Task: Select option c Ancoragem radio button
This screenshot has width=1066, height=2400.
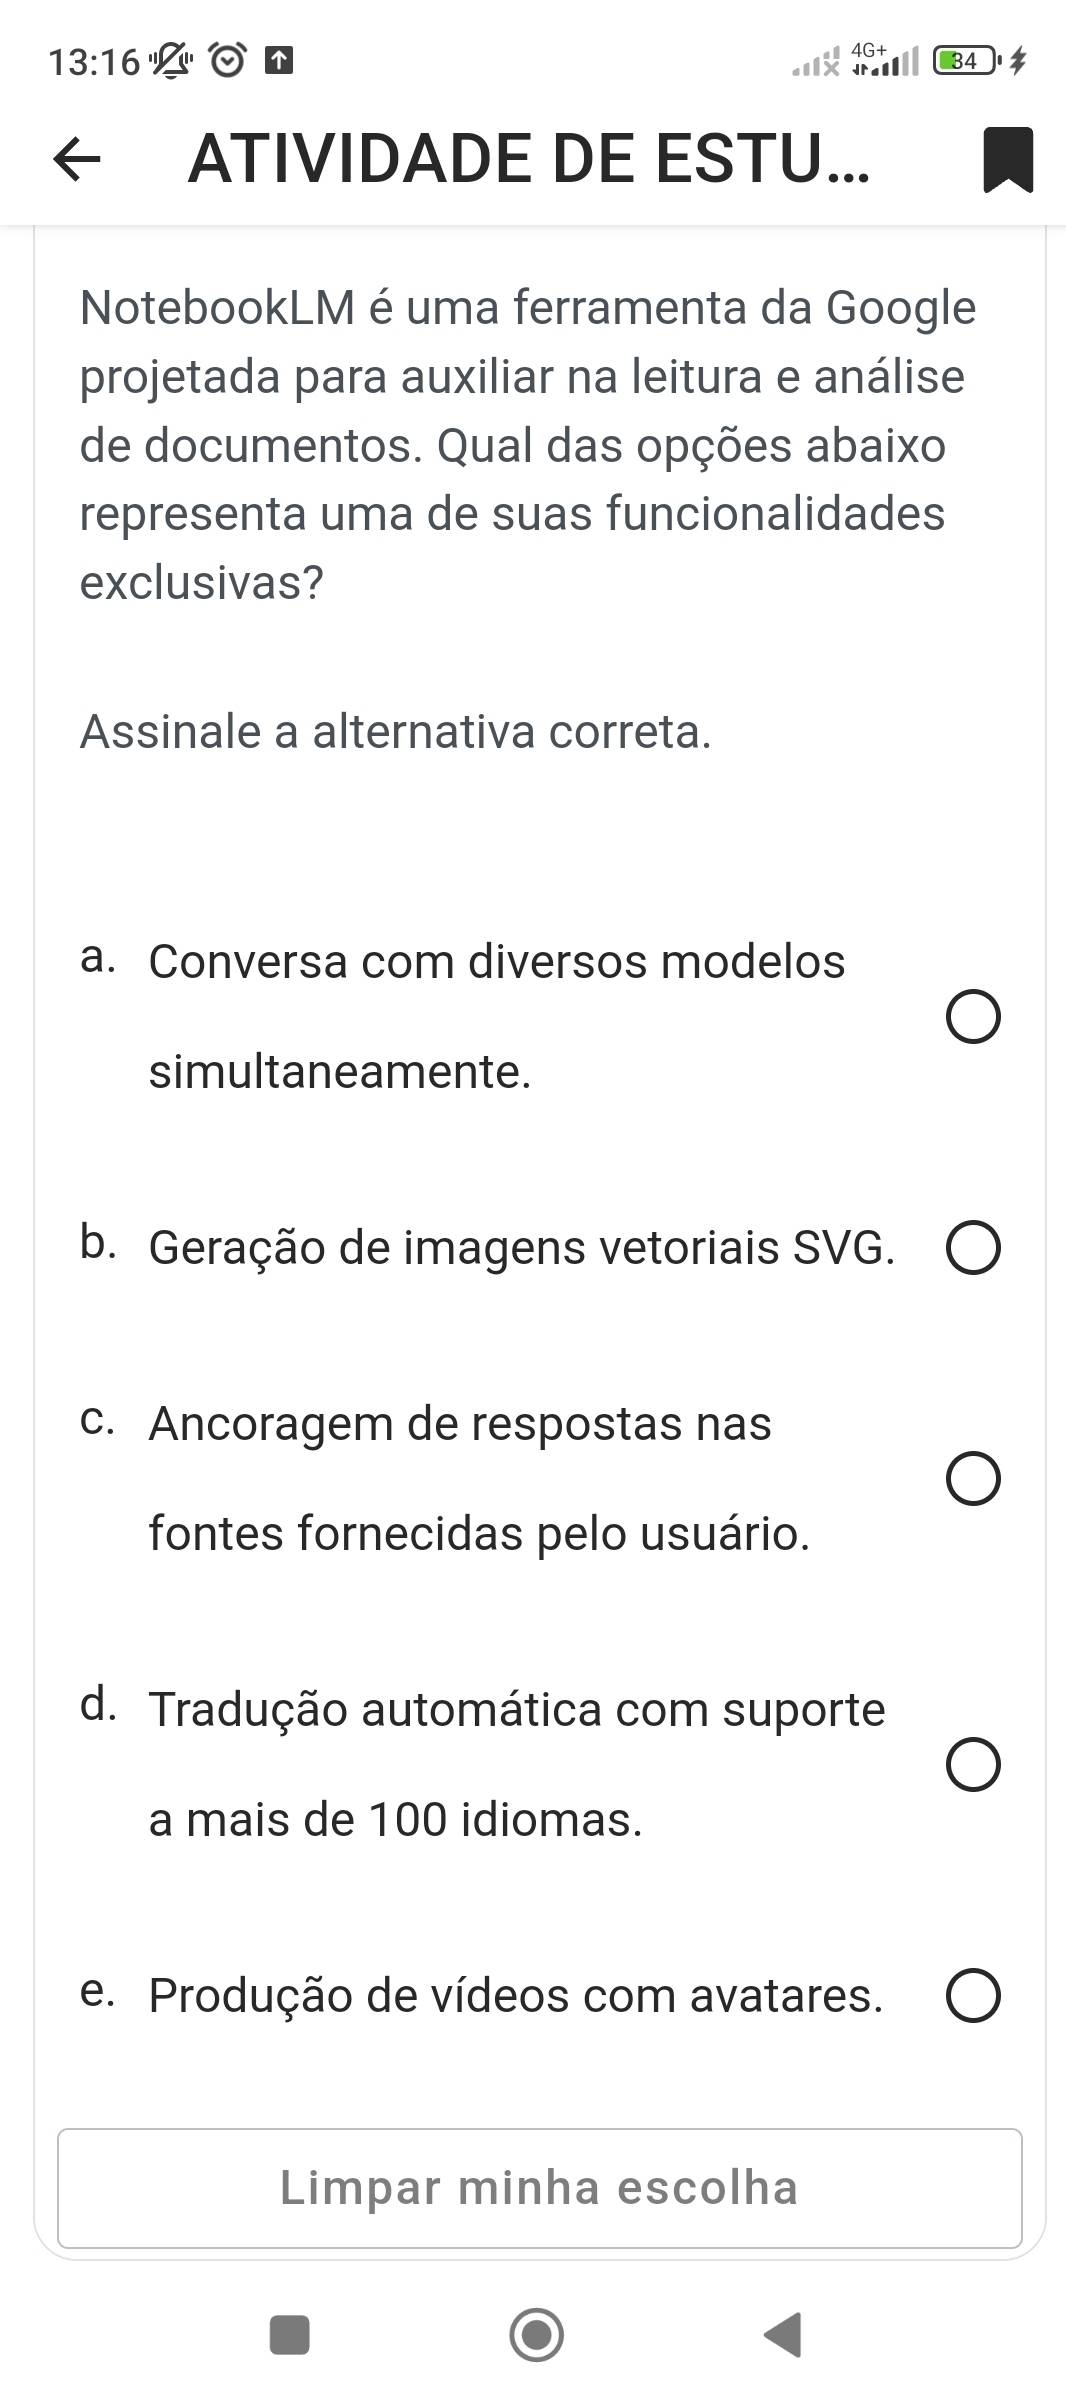Action: [x=973, y=1479]
